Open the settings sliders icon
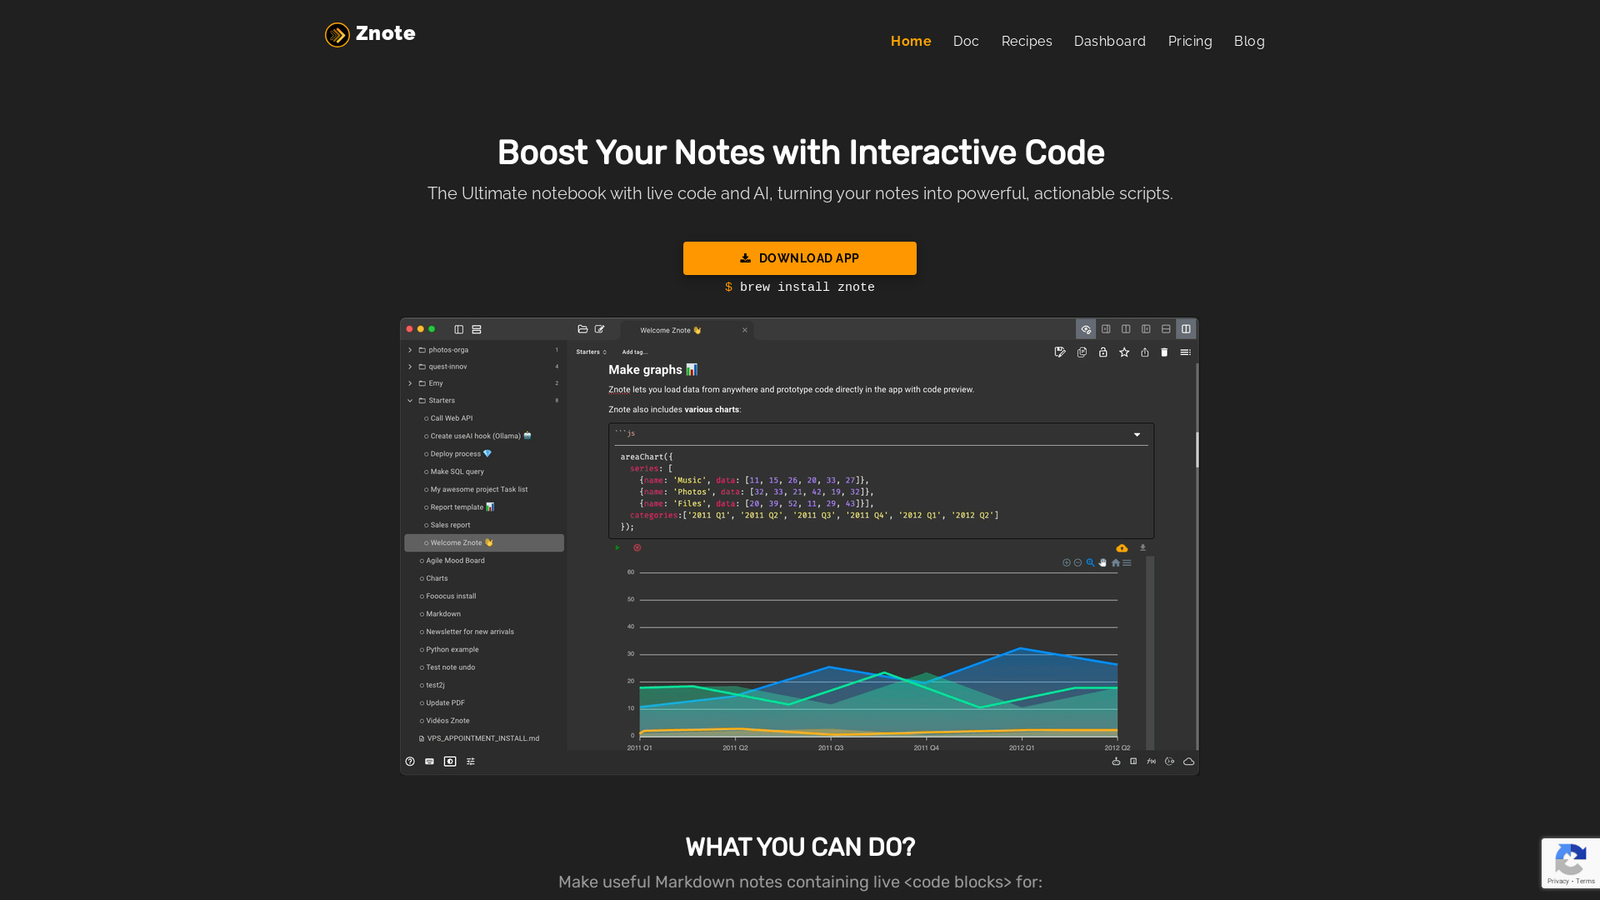The height and width of the screenshot is (900, 1600). point(471,762)
